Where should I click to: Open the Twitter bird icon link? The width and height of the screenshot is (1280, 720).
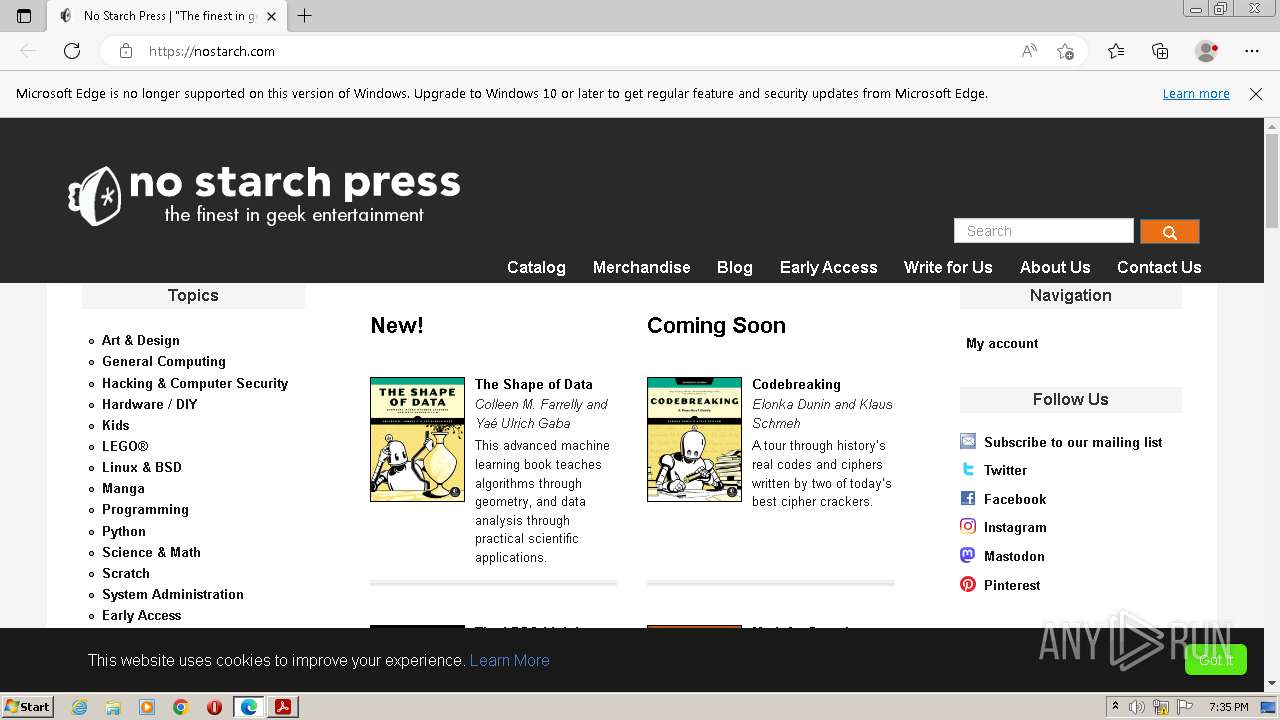point(968,469)
